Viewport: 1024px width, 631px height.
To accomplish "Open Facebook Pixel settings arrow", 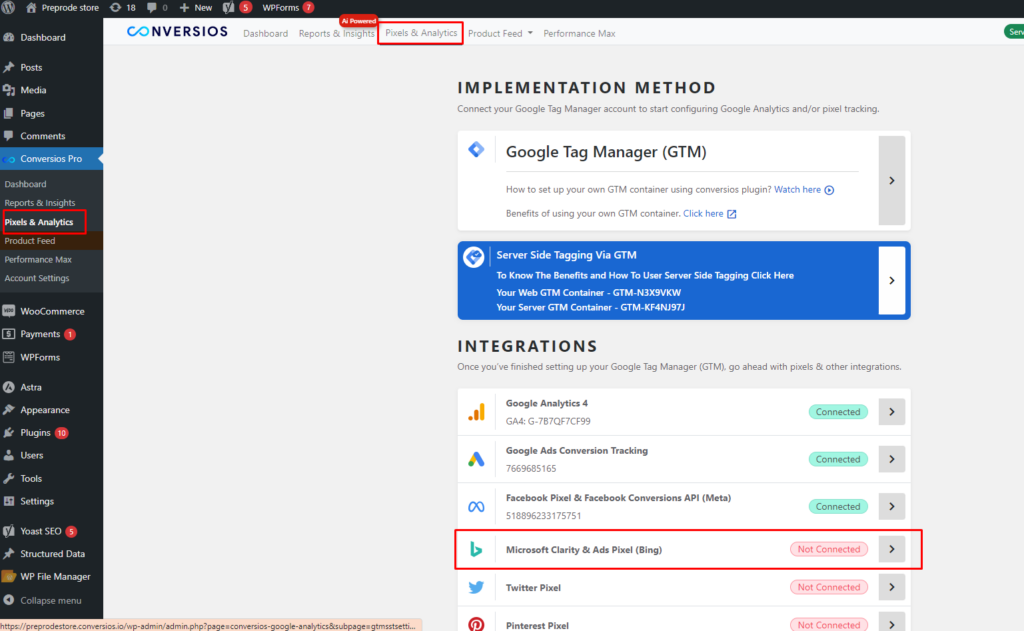I will tap(891, 506).
